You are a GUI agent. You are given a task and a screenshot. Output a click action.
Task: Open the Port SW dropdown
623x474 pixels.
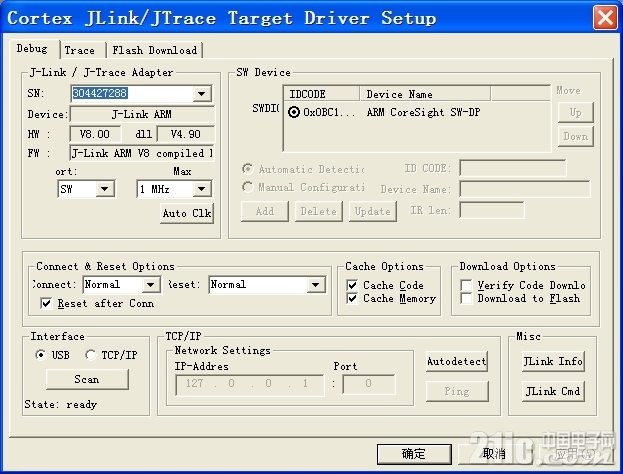click(x=105, y=189)
